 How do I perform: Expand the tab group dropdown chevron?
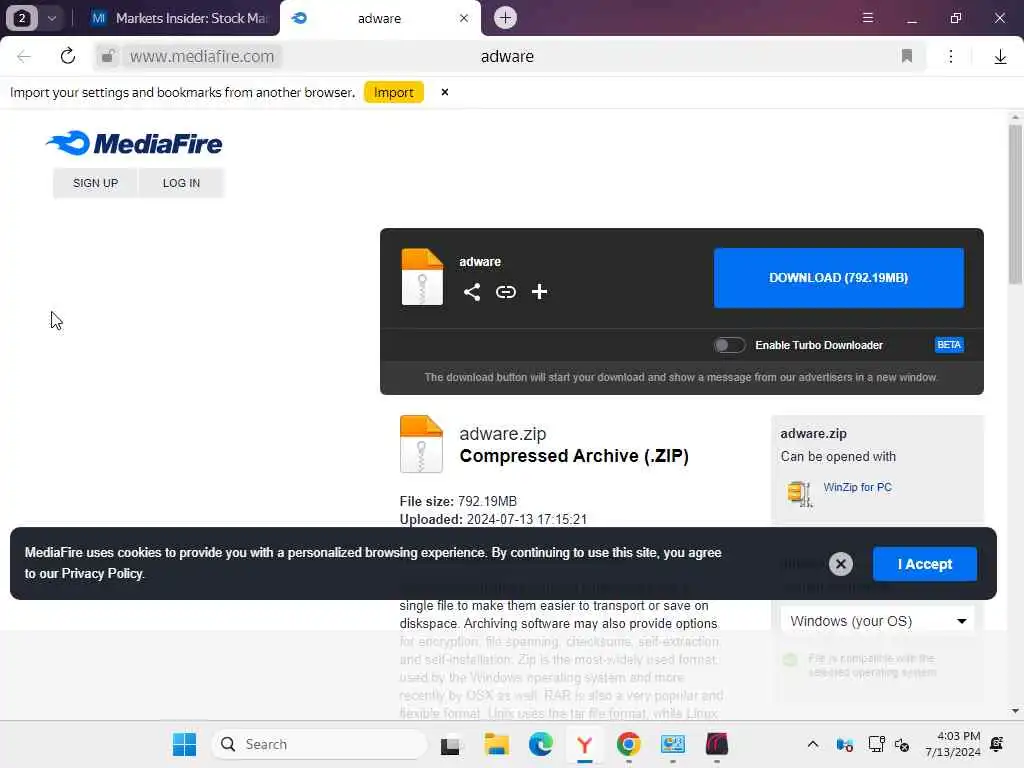(x=52, y=18)
